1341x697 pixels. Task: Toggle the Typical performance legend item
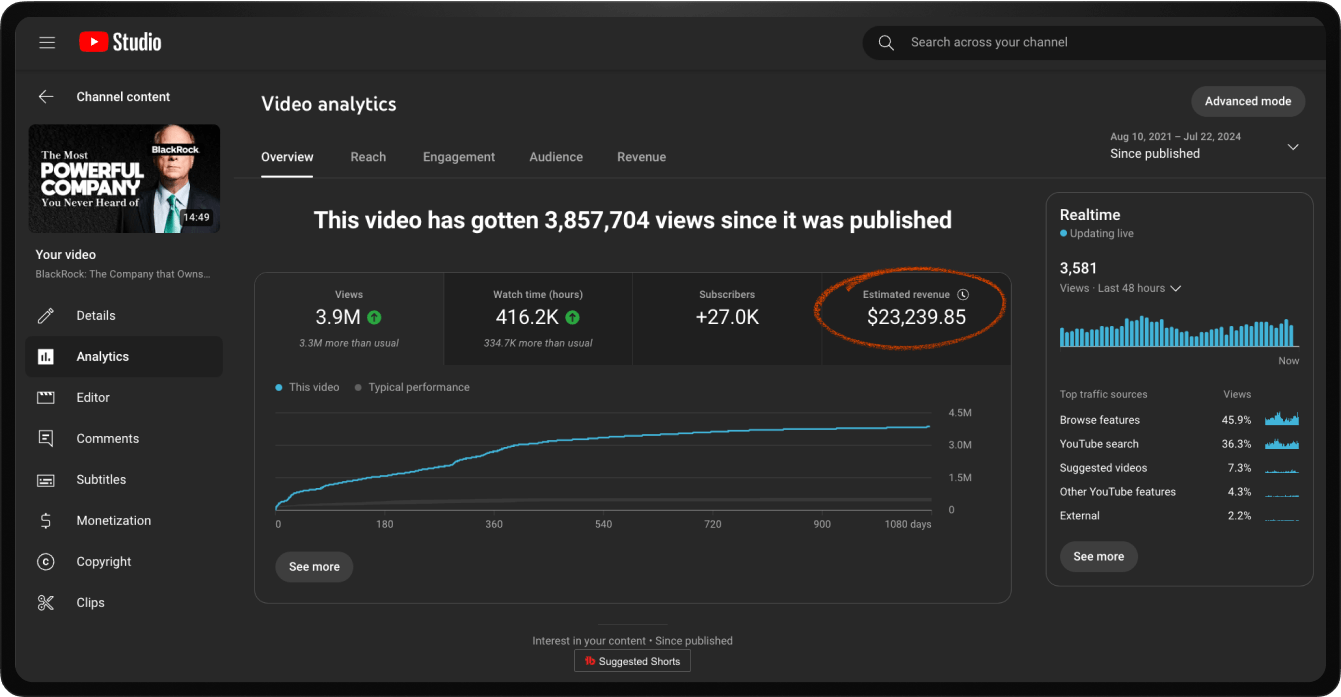[x=412, y=387]
